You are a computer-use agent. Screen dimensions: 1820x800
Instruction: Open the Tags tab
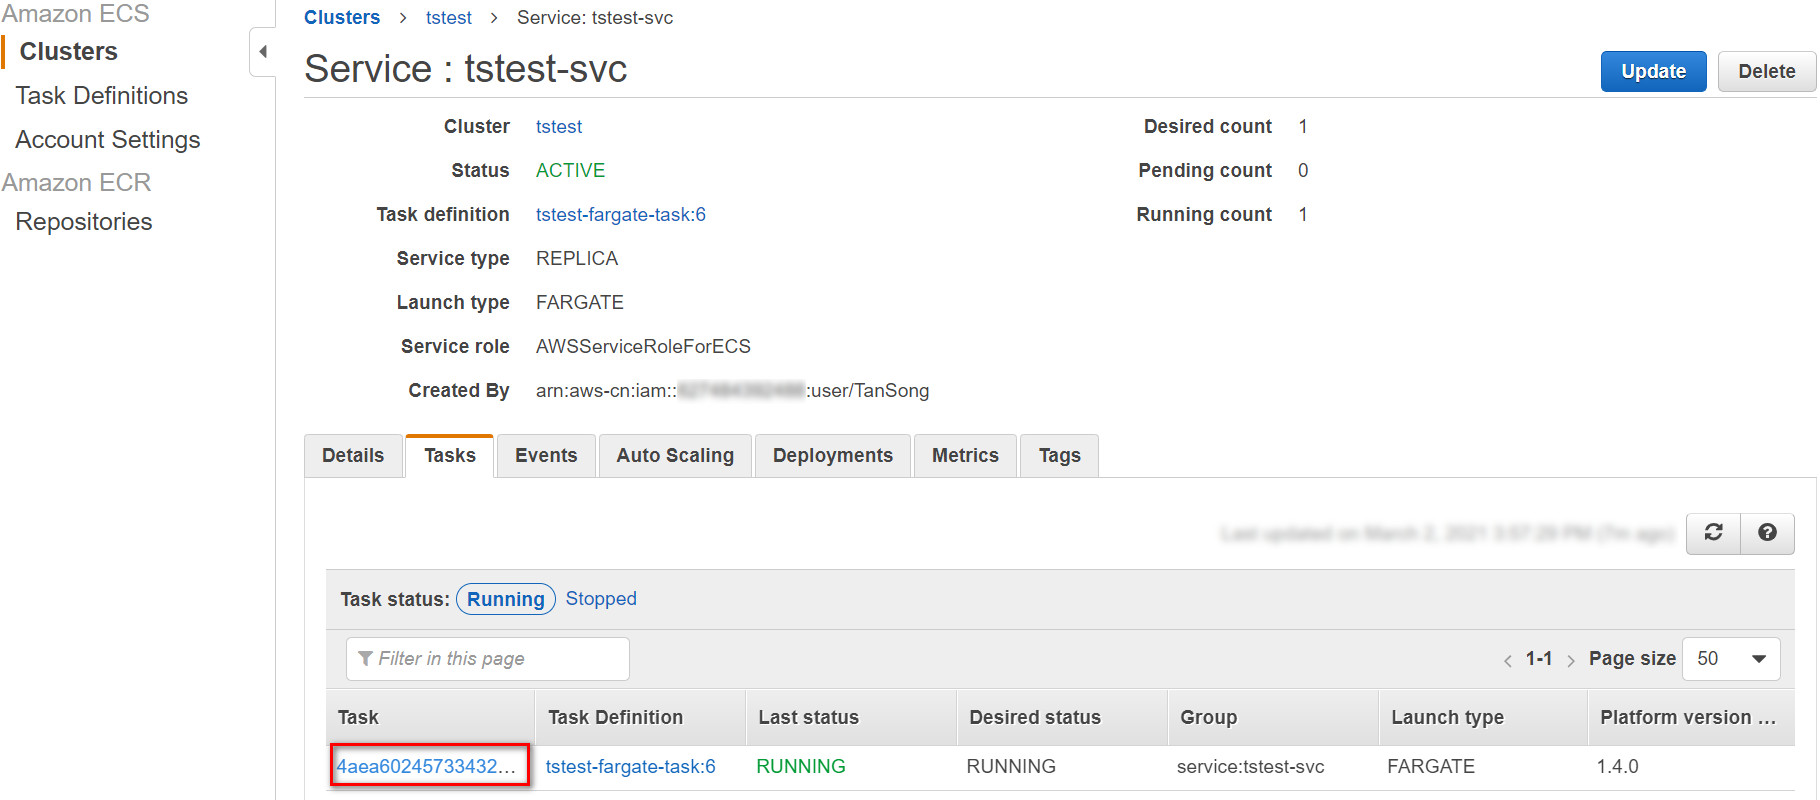pyautogui.click(x=1060, y=456)
